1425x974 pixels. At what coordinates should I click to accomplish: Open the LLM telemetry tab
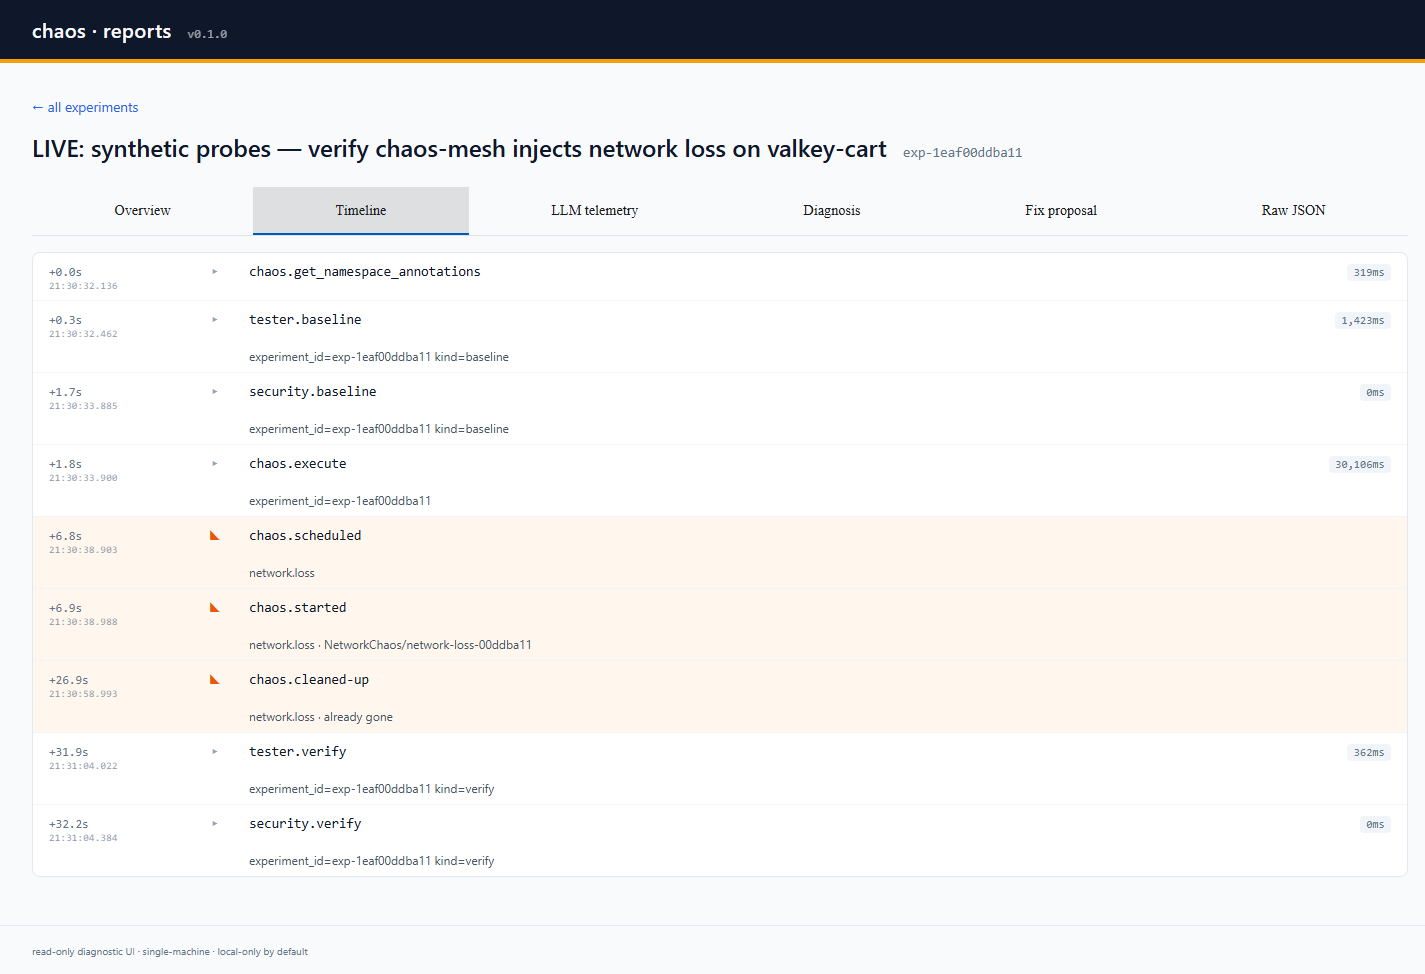click(x=594, y=211)
